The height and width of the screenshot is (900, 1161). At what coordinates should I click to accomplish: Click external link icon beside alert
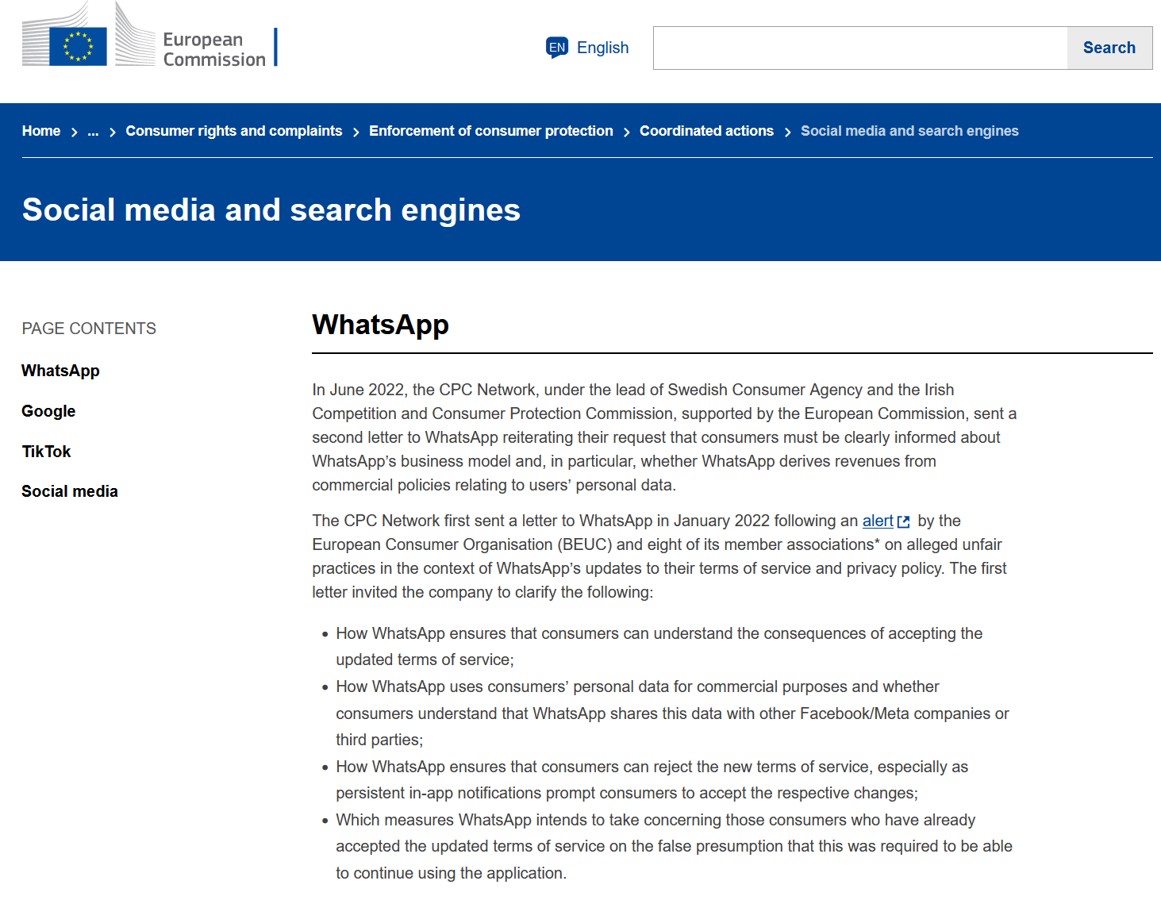click(x=903, y=522)
